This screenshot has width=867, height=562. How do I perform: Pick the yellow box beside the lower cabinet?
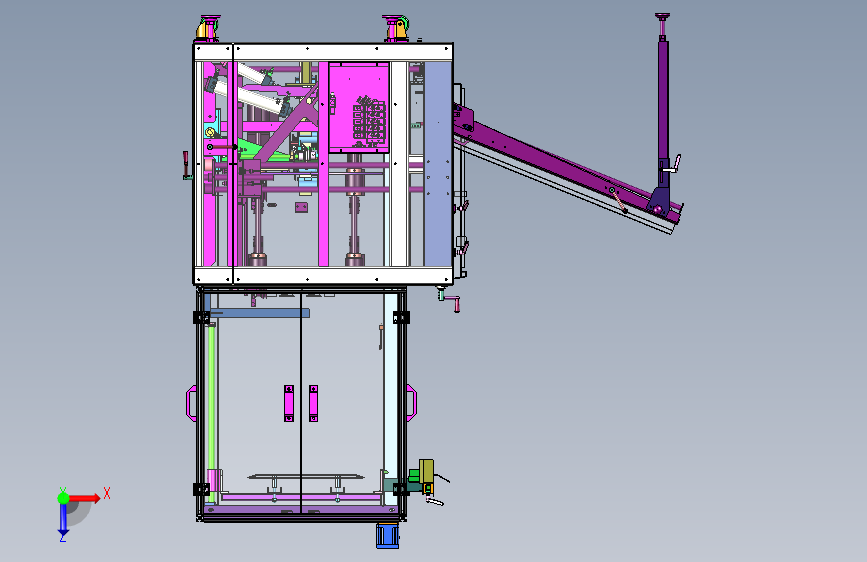(426, 471)
